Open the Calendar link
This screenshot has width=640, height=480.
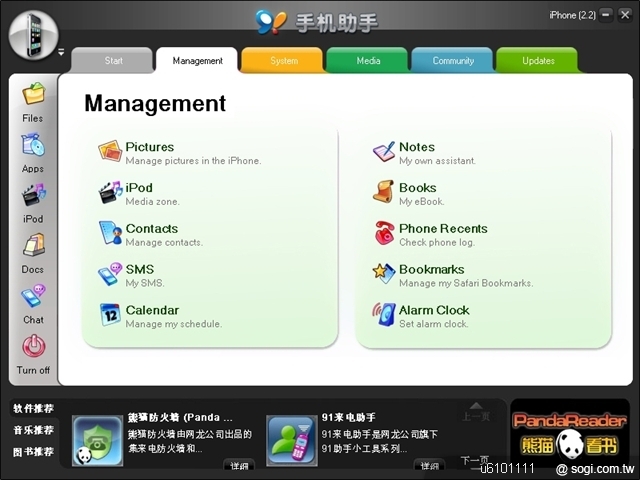pyautogui.click(x=152, y=310)
